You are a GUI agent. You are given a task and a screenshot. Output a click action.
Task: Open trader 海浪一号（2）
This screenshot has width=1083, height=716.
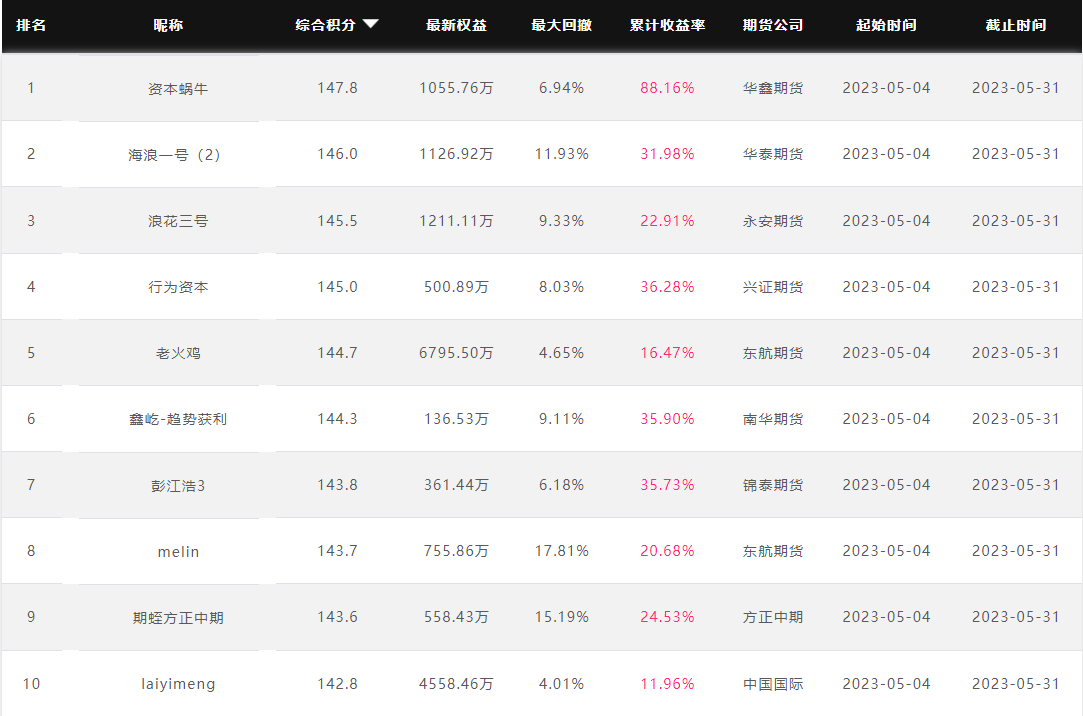174,155
